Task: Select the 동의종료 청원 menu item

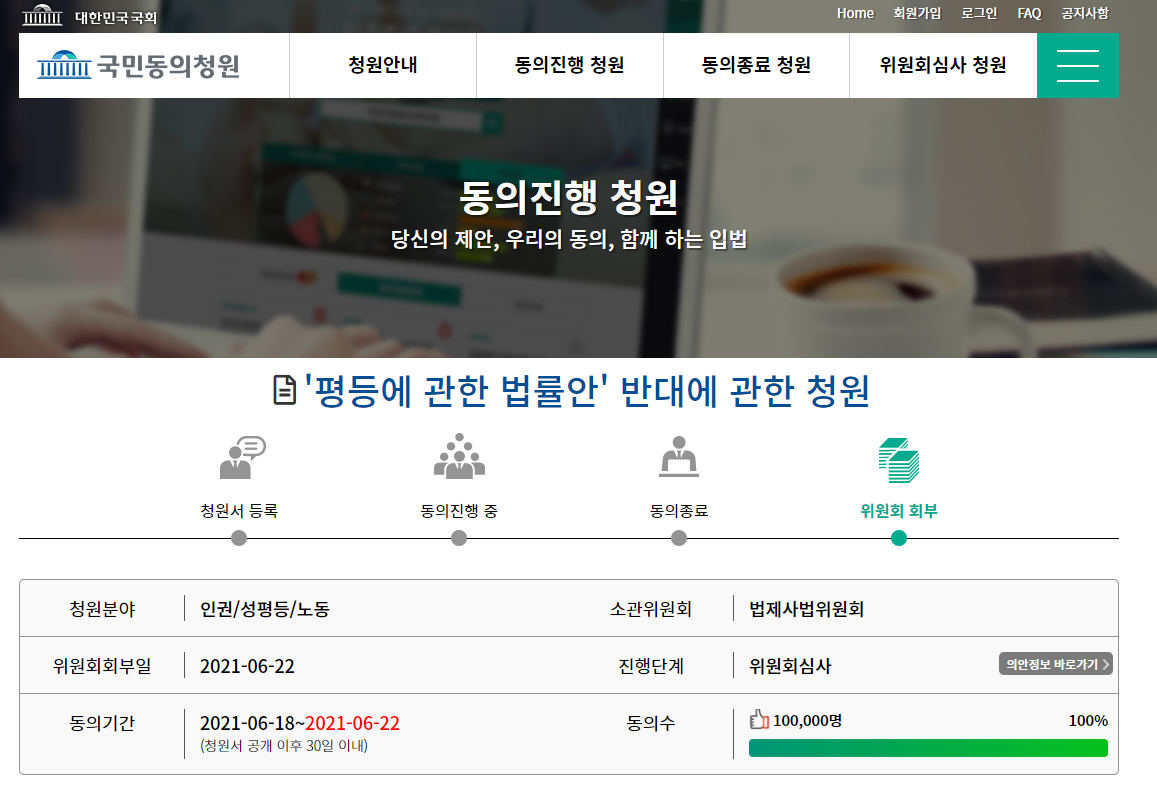Action: [756, 66]
